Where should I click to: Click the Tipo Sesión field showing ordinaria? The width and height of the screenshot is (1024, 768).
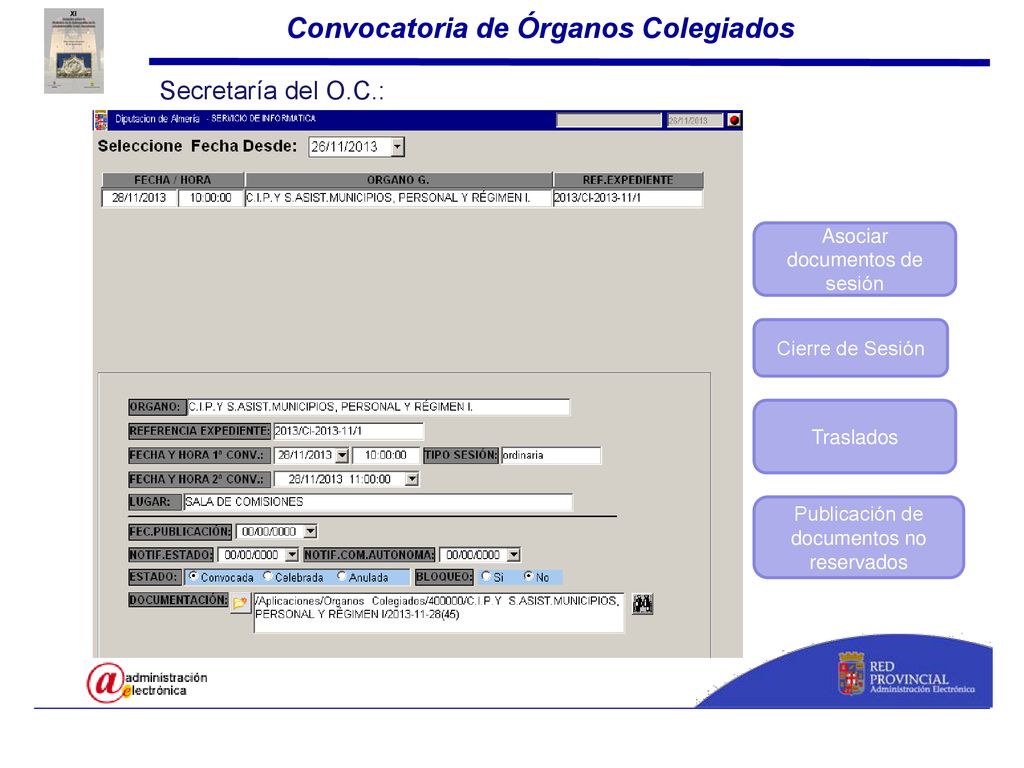[x=551, y=455]
